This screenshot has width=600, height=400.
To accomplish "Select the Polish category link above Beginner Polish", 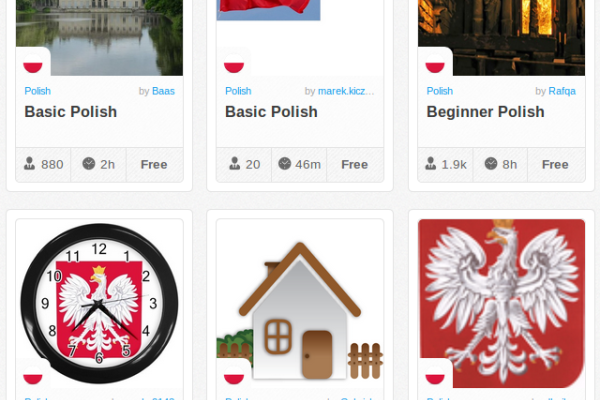I will coord(439,91).
